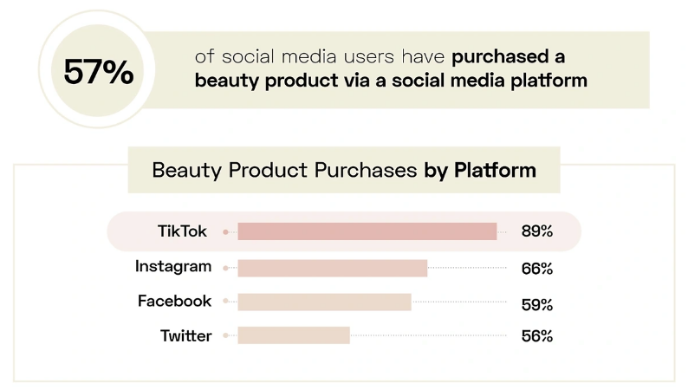Click the TikTok platform label

coord(182,231)
